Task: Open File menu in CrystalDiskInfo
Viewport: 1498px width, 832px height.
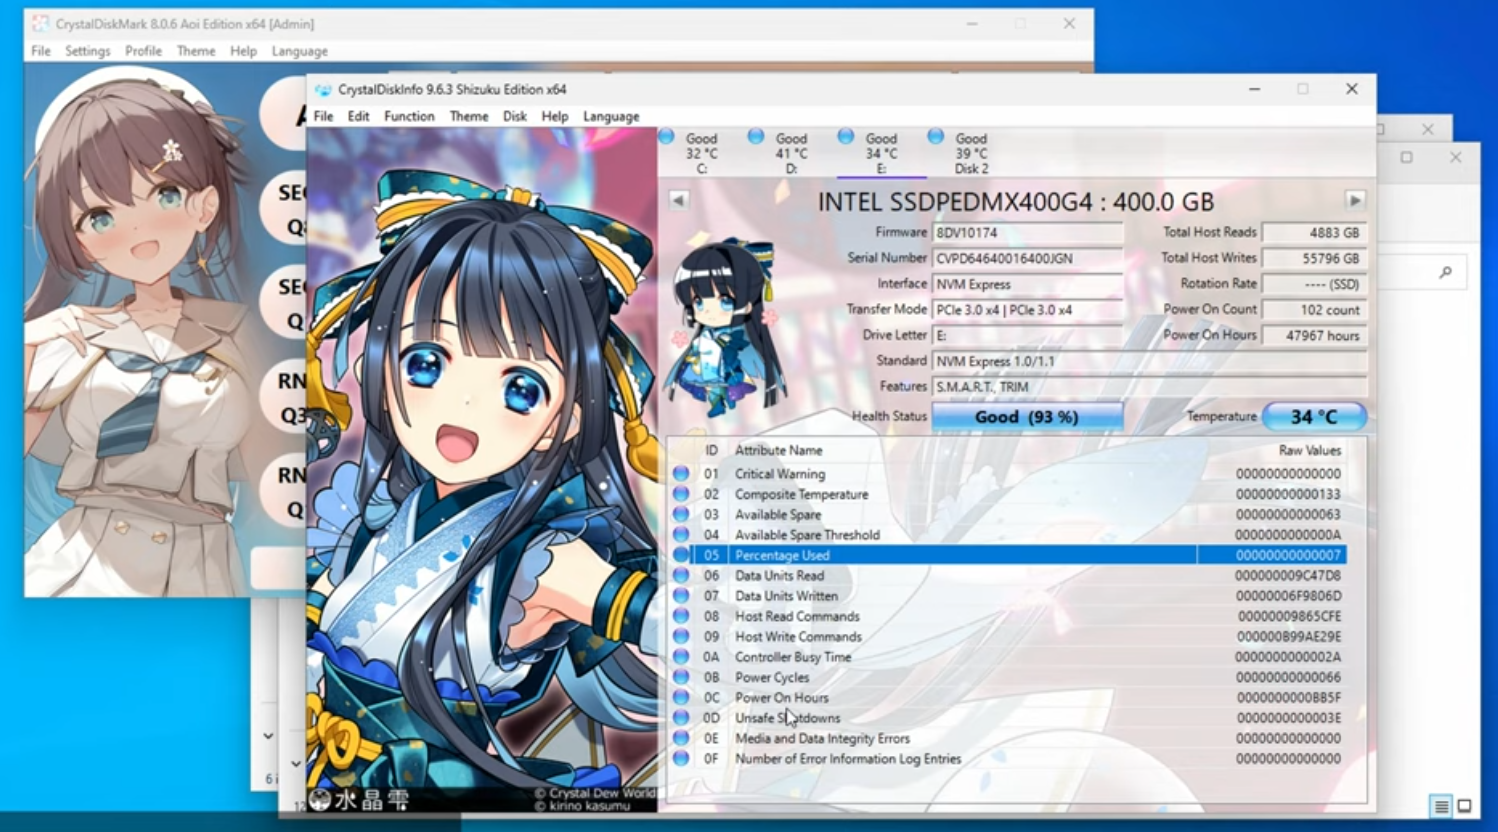Action: pyautogui.click(x=323, y=116)
